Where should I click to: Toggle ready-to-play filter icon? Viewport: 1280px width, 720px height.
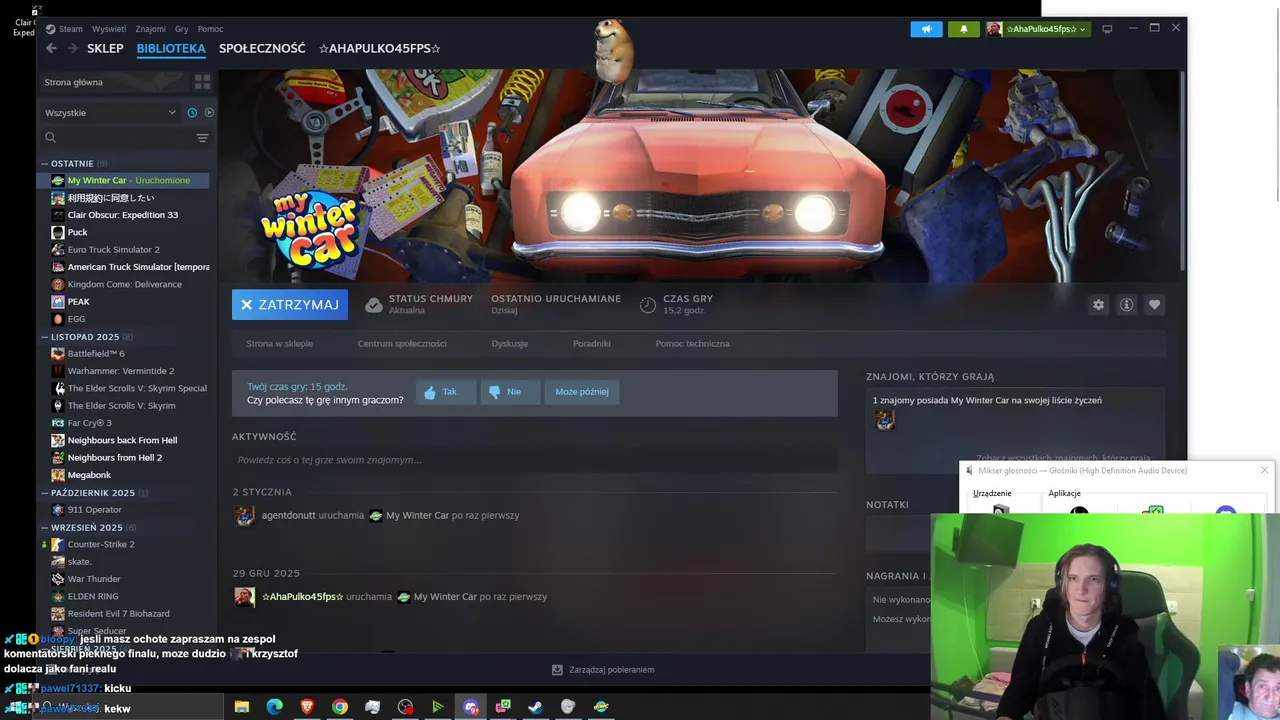tap(209, 112)
